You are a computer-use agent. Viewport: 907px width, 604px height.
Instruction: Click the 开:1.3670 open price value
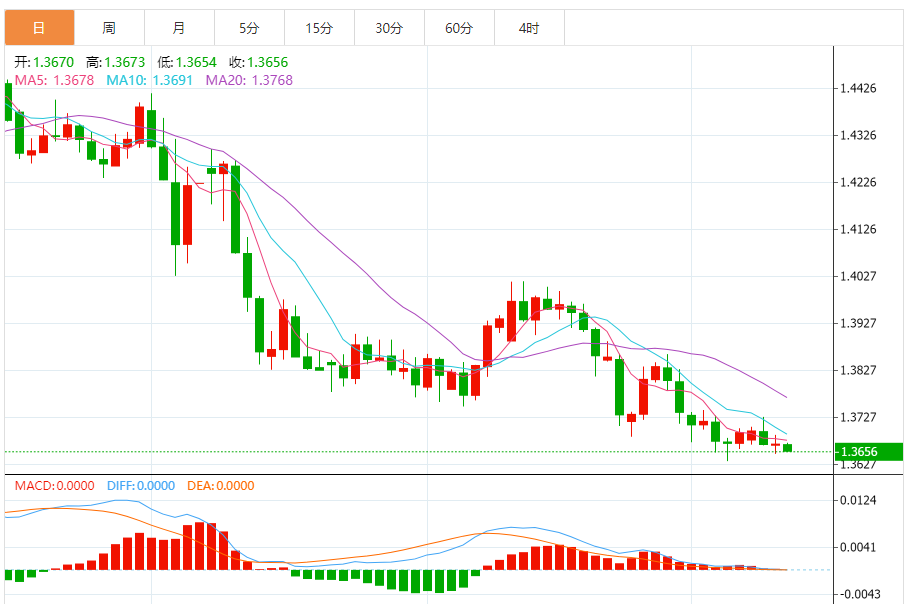pyautogui.click(x=44, y=62)
